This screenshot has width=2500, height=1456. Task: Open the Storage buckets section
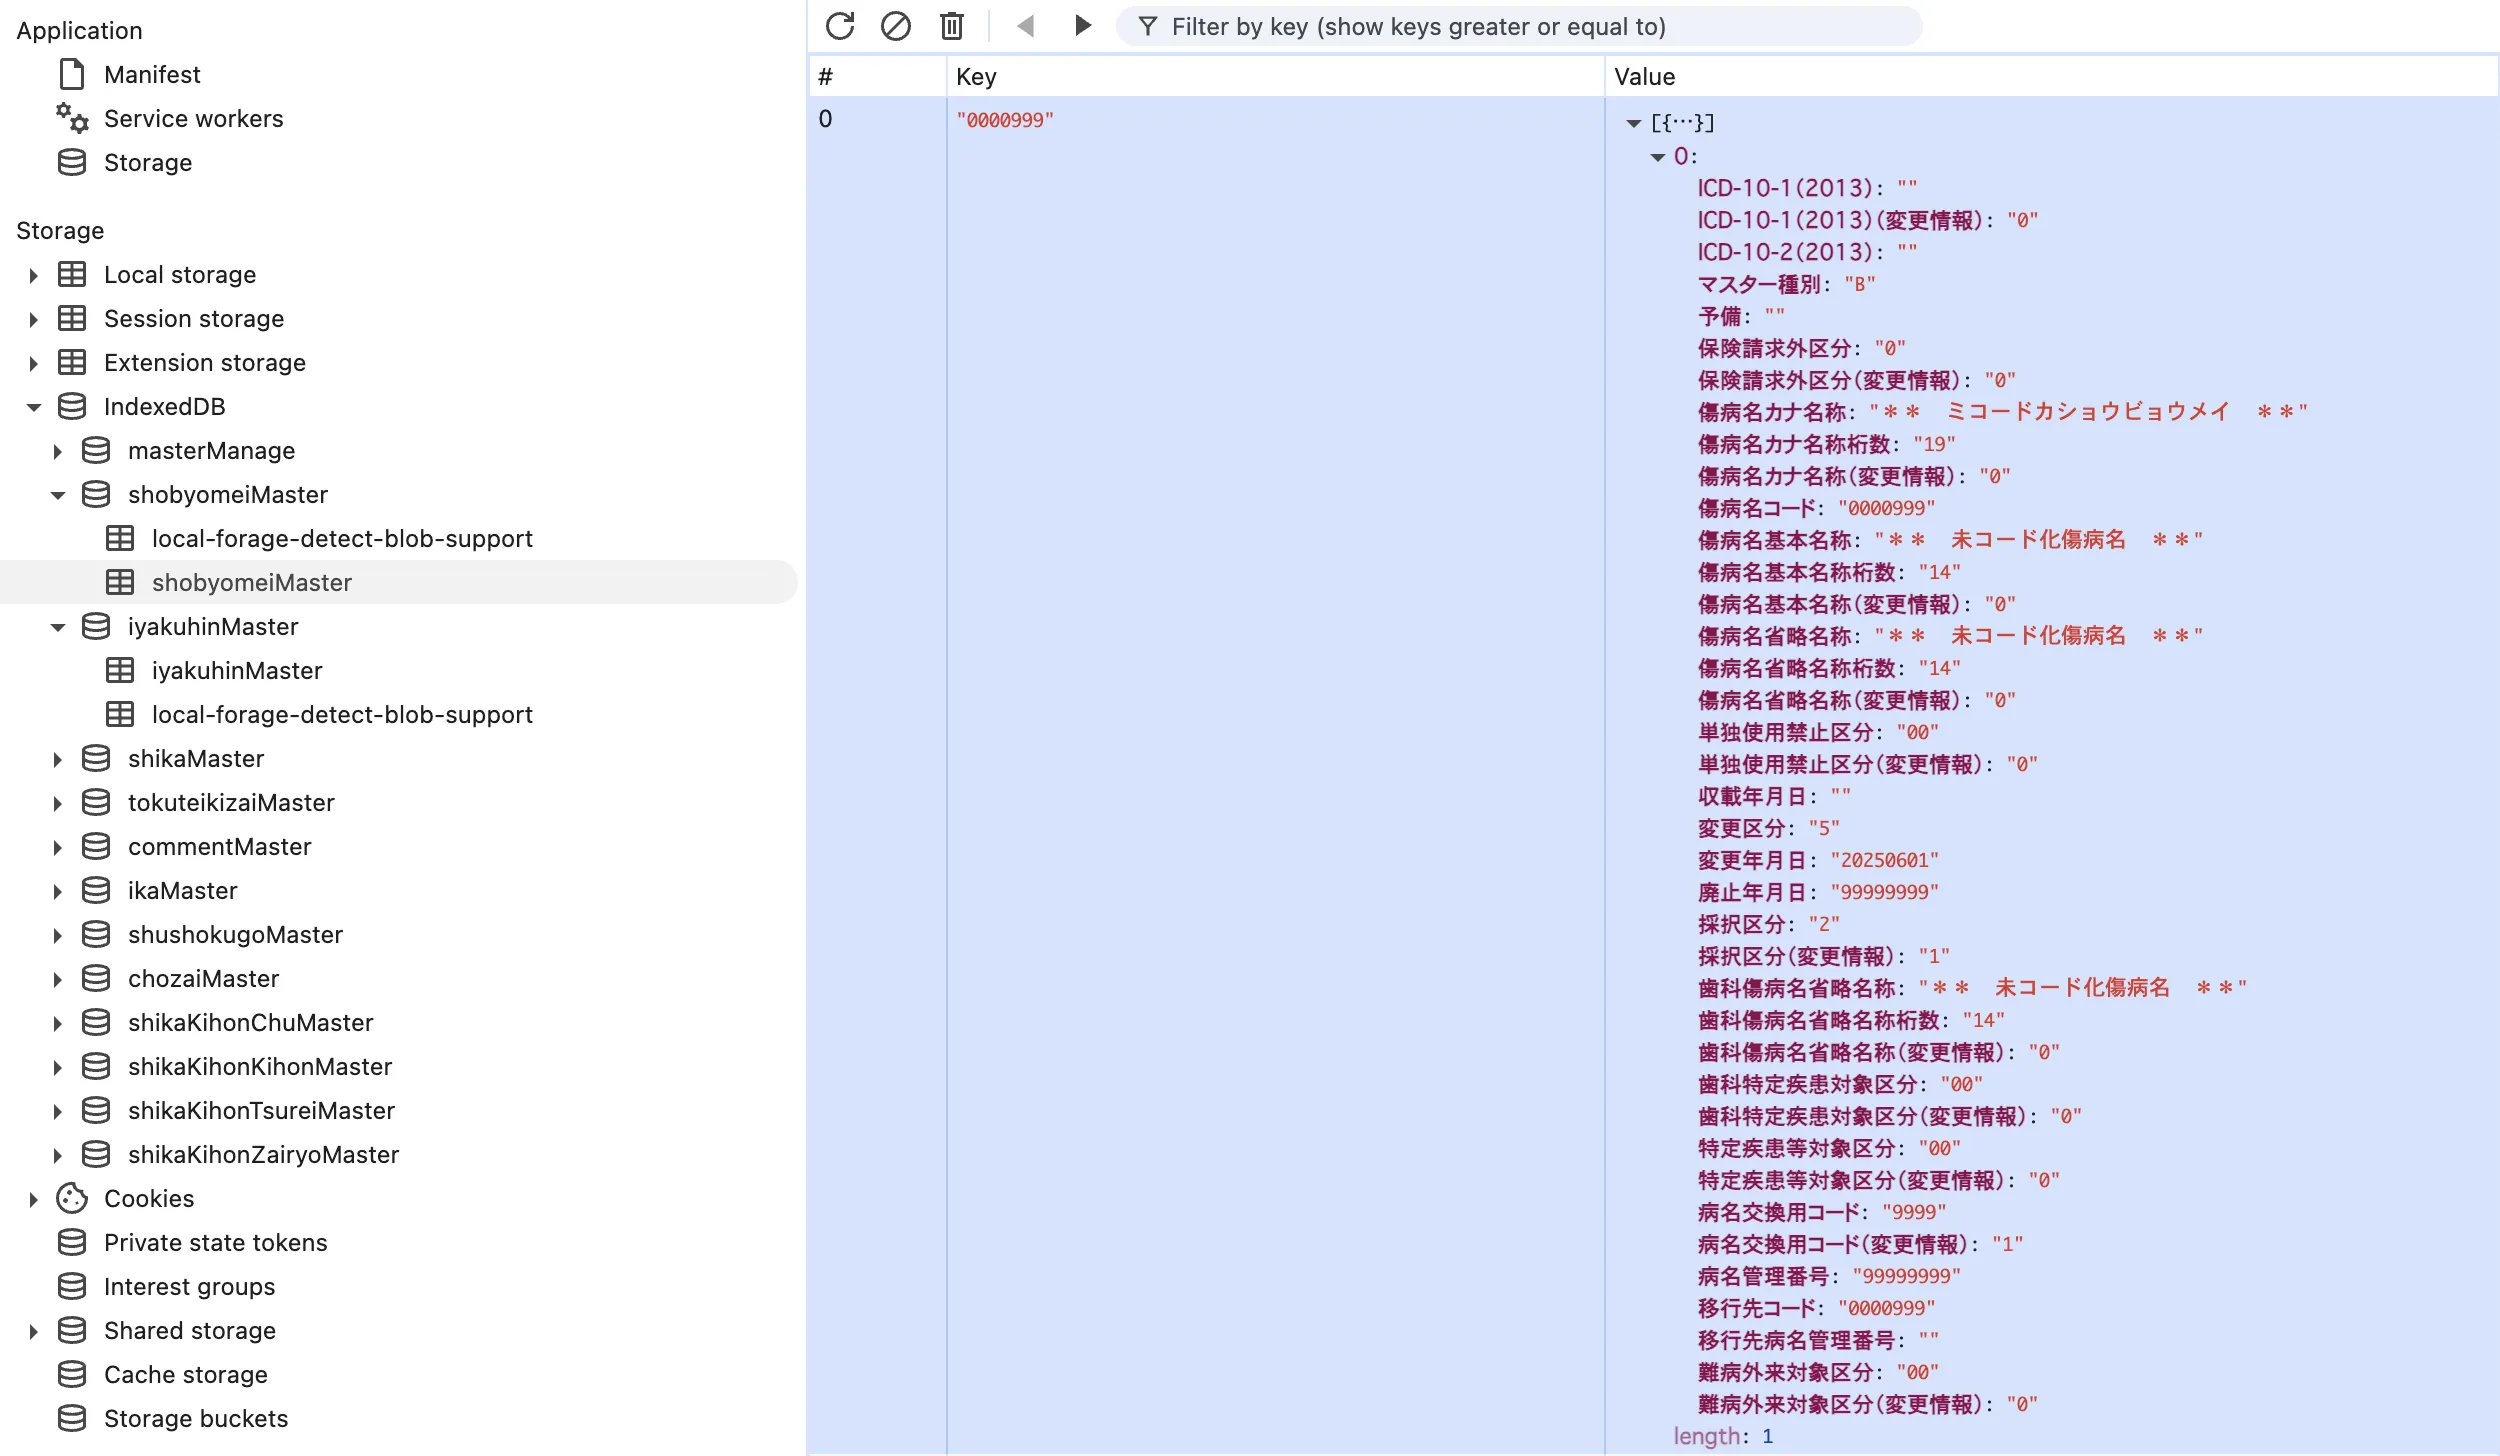click(195, 1418)
